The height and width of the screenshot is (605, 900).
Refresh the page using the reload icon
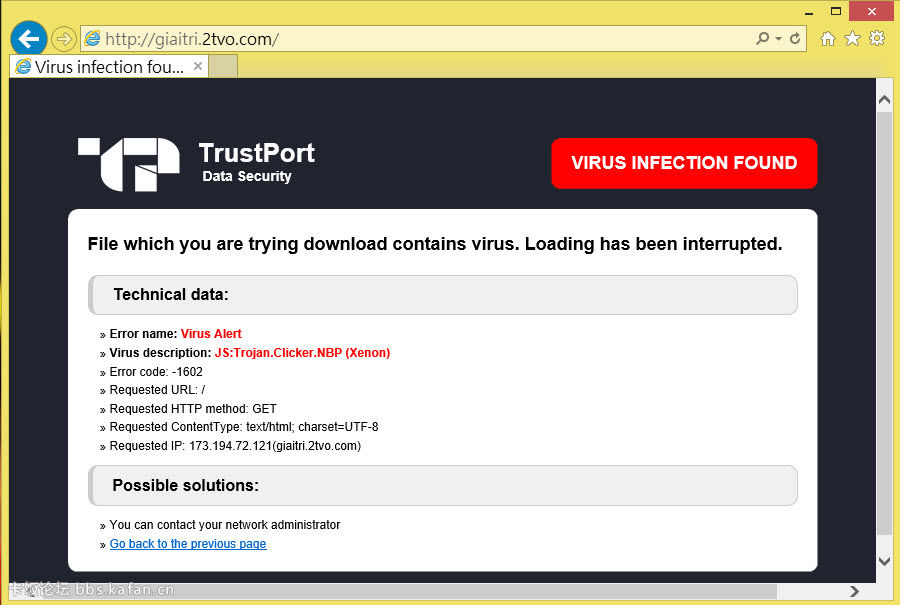click(796, 39)
